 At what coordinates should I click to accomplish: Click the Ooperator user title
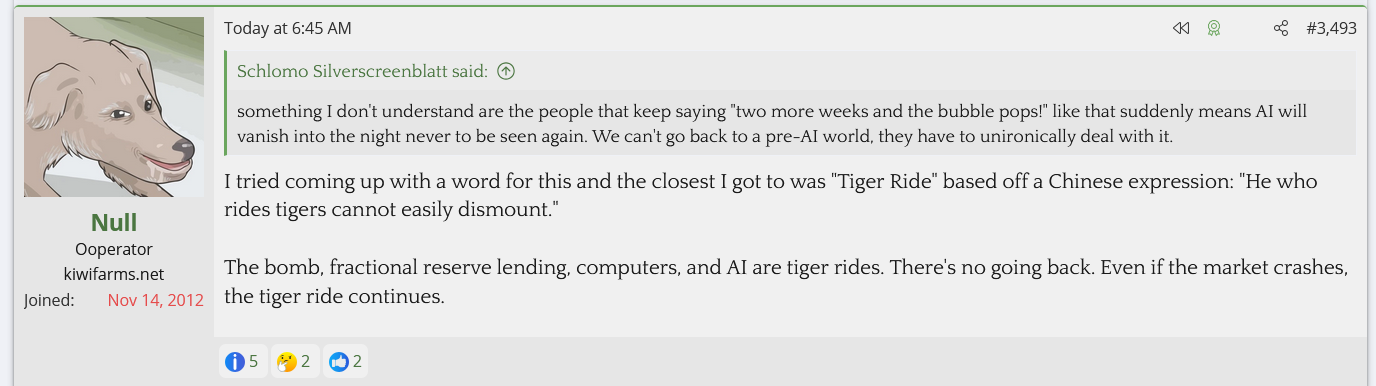tap(114, 249)
